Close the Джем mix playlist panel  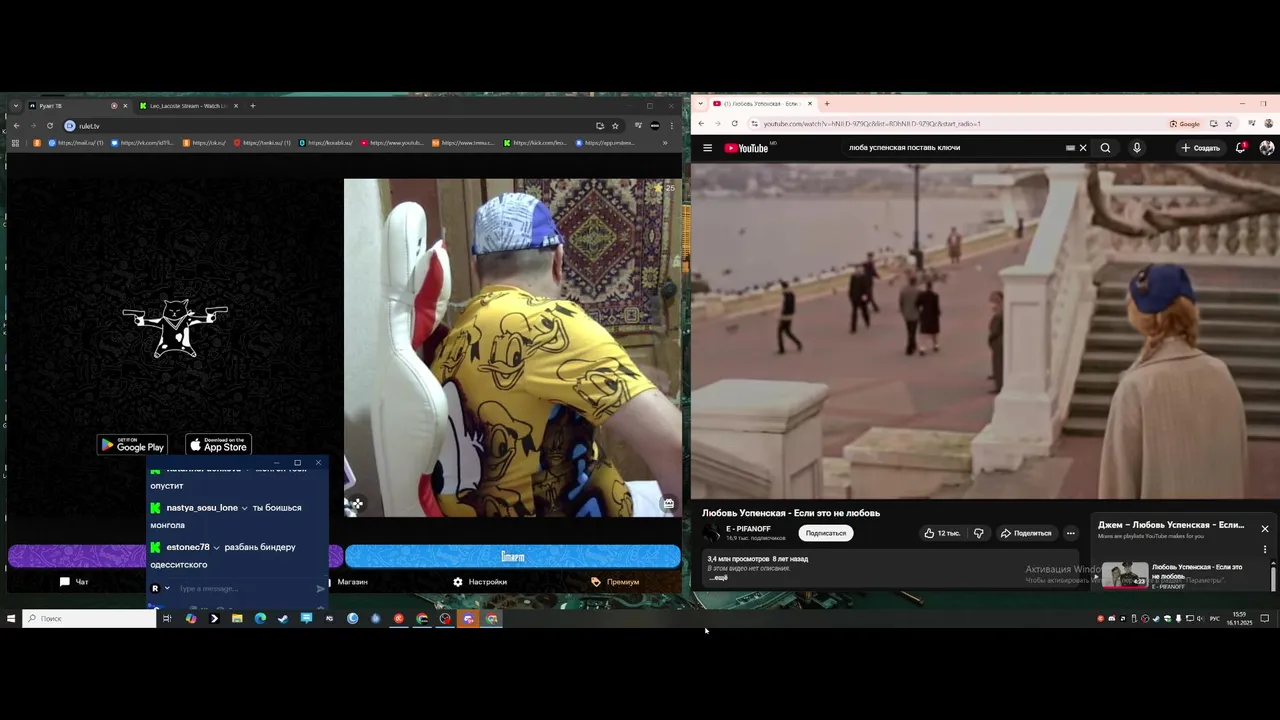pyautogui.click(x=1264, y=529)
